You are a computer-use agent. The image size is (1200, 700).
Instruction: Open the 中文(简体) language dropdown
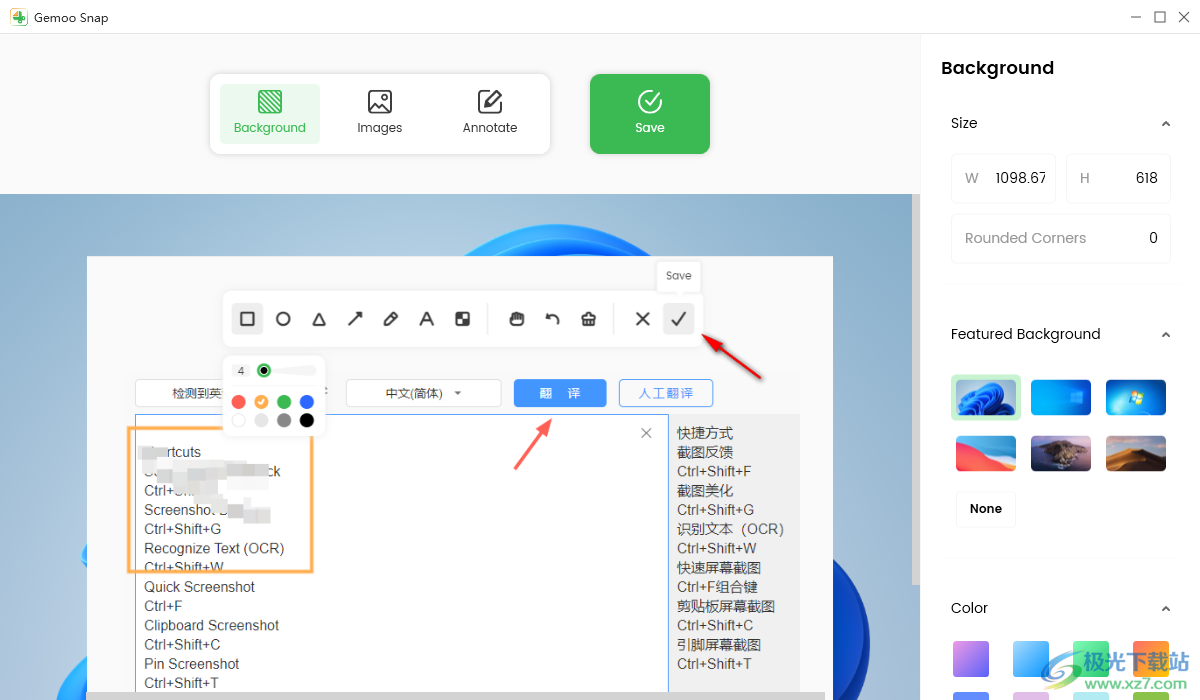pyautogui.click(x=424, y=393)
